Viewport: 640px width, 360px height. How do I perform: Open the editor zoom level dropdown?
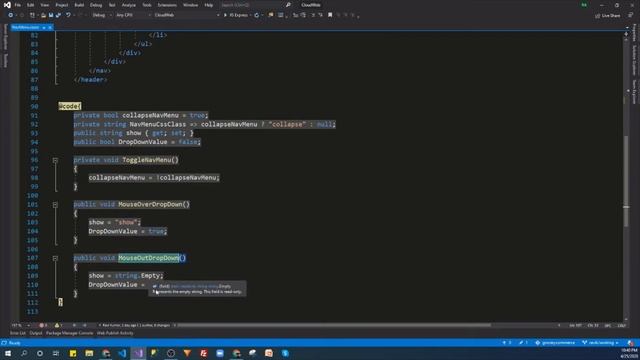point(20,325)
